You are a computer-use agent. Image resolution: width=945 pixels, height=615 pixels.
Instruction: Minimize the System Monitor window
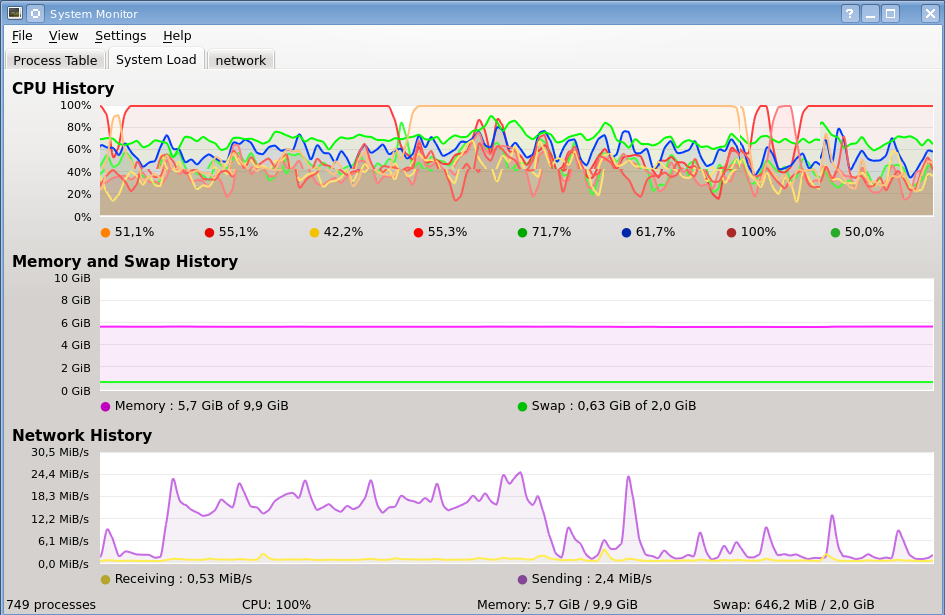(870, 13)
